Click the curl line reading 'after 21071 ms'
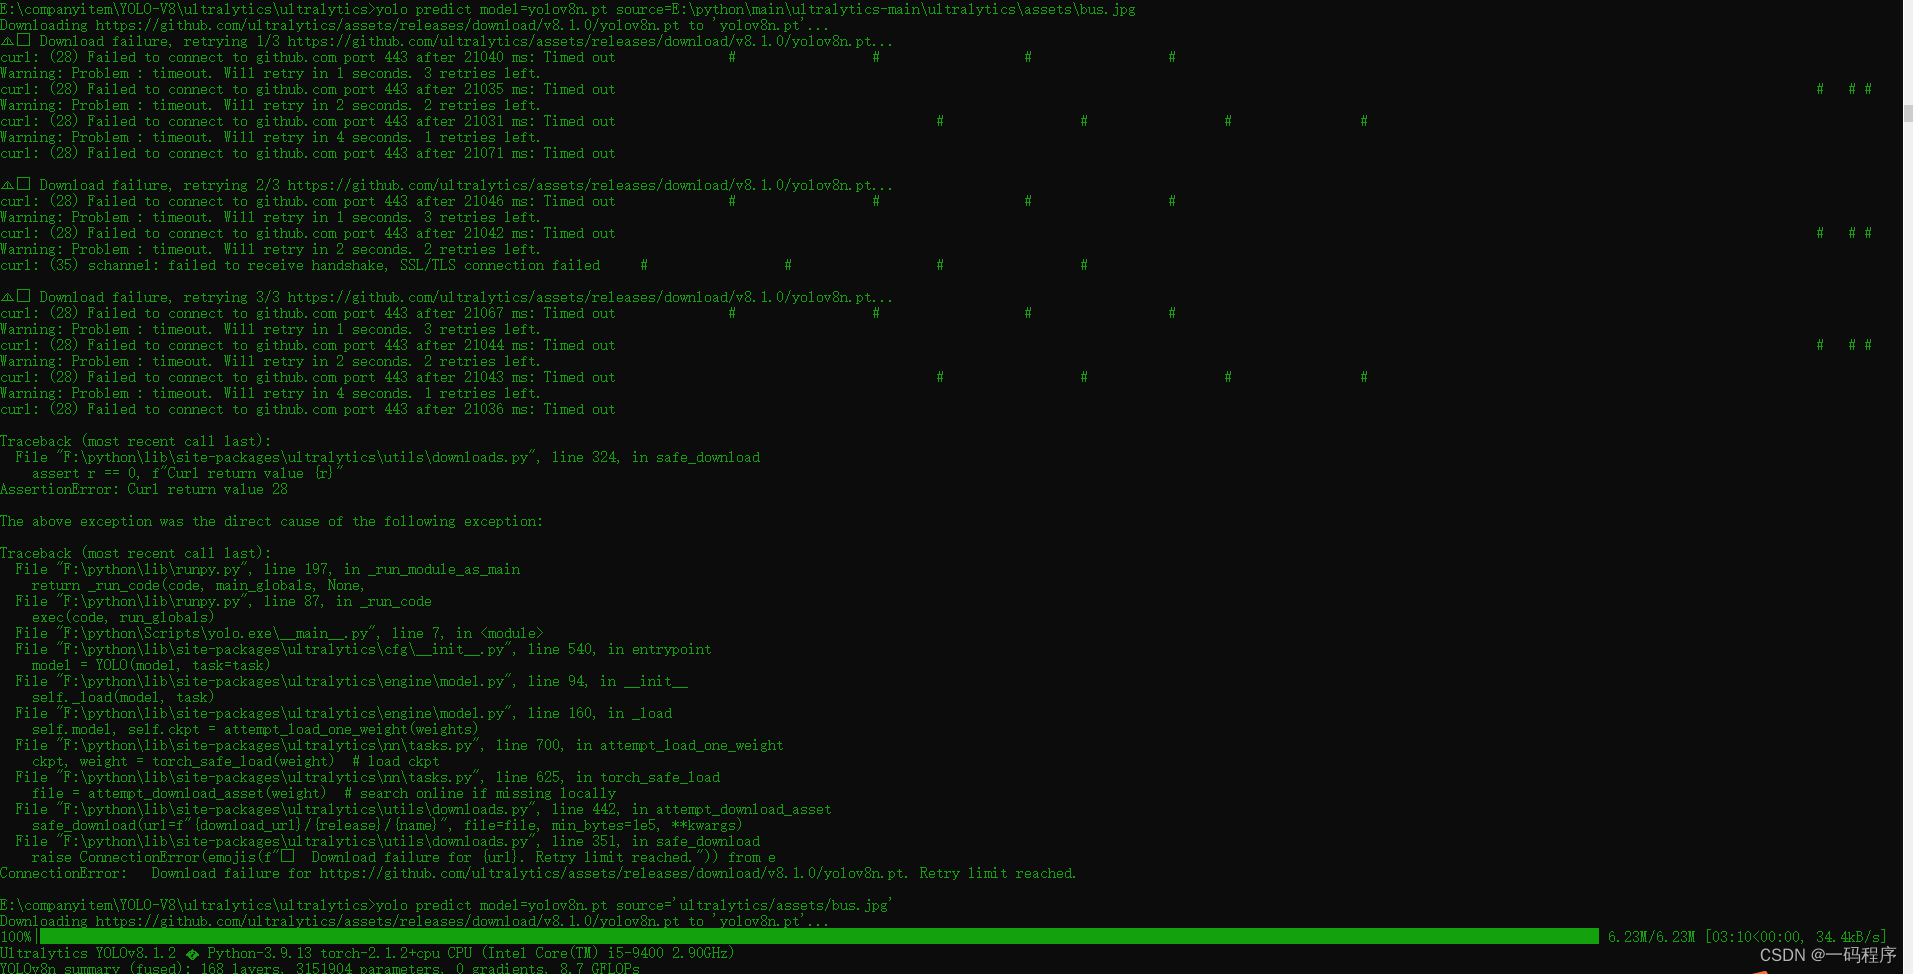The image size is (1913, 974). coord(308,153)
